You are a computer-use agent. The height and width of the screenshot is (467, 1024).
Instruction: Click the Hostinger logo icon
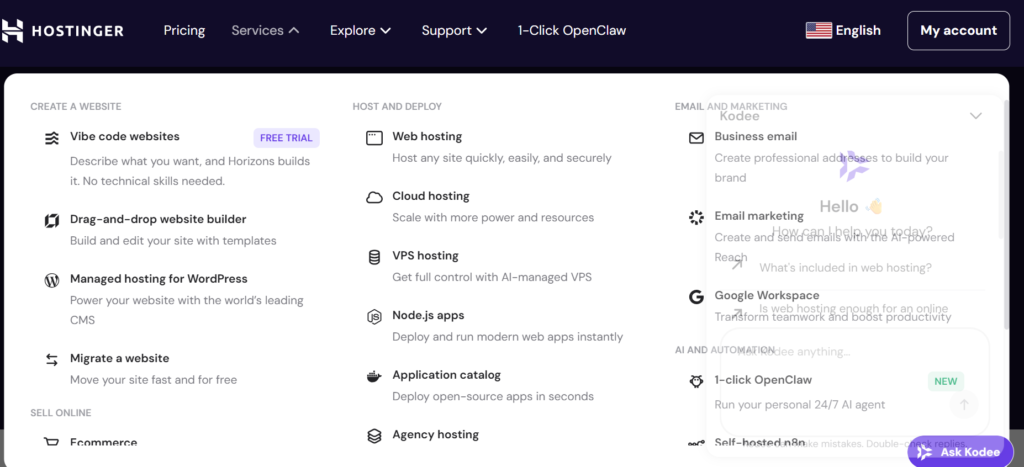pyautogui.click(x=12, y=31)
